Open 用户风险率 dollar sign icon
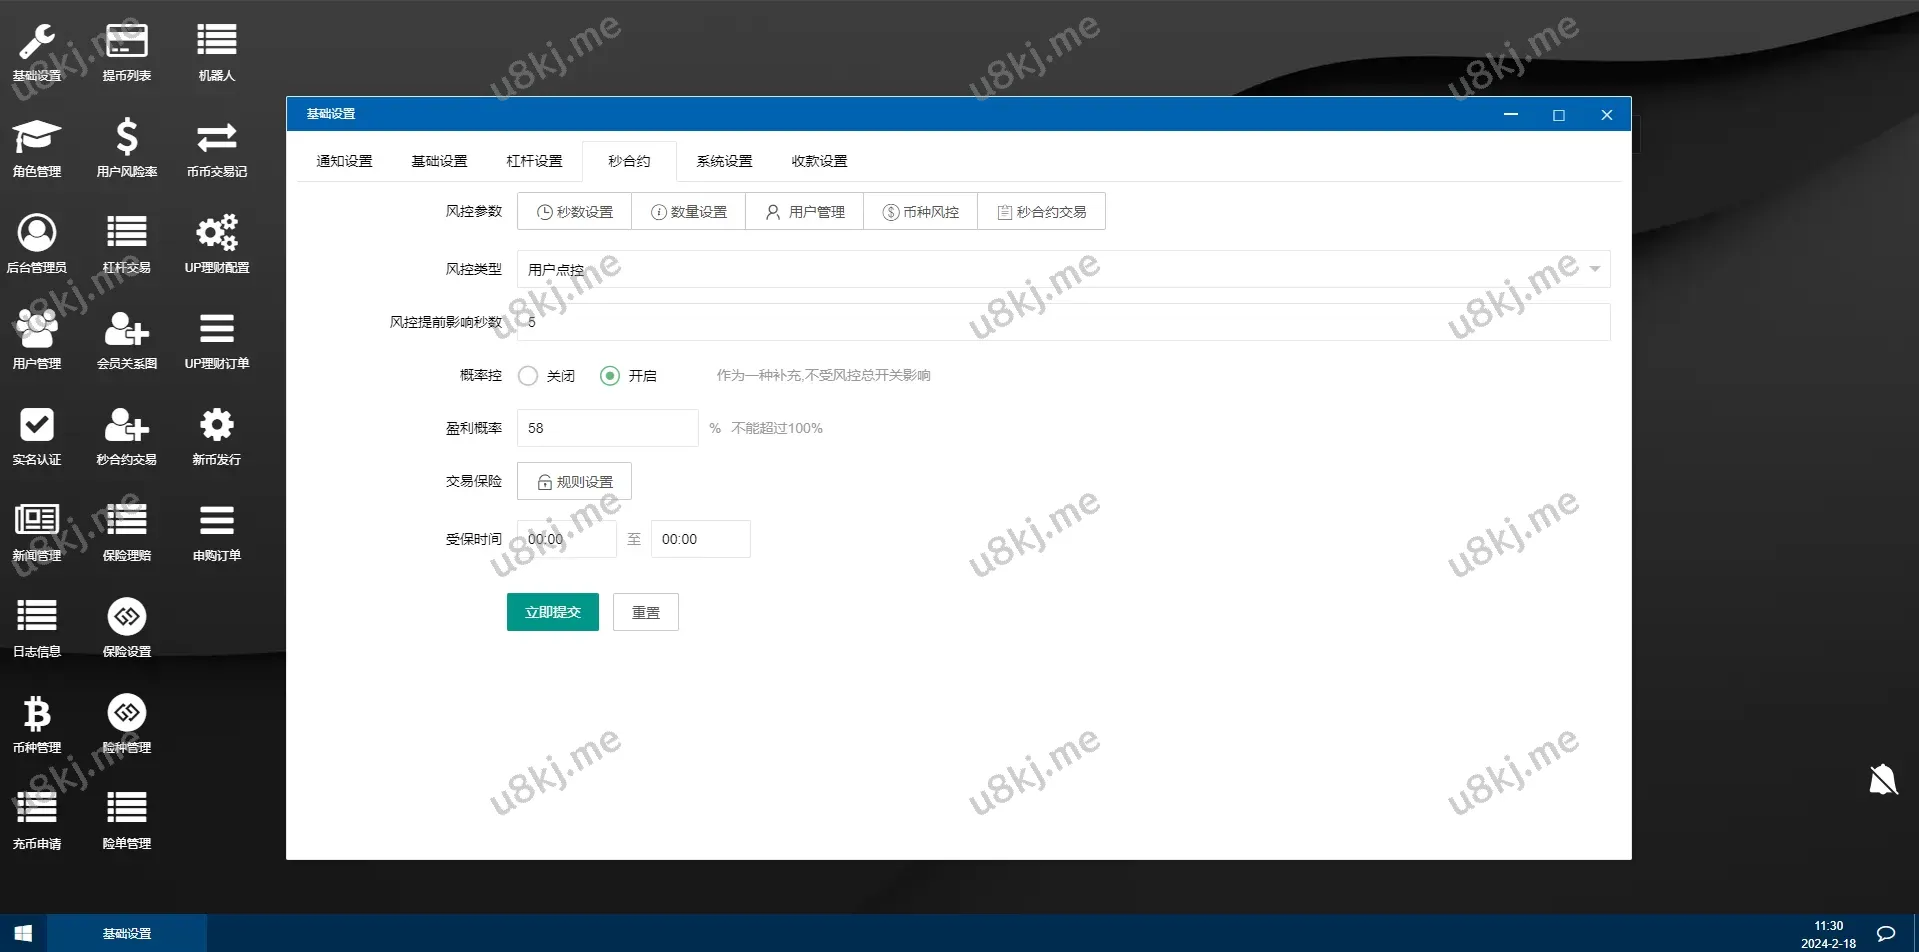 coord(127,138)
